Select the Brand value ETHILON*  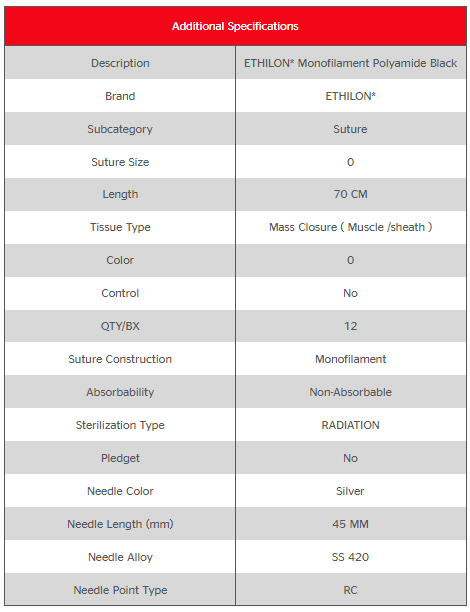pos(351,96)
